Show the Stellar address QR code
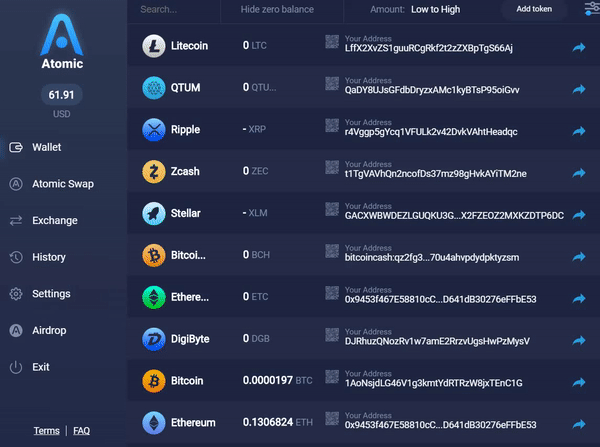 pyautogui.click(x=332, y=209)
